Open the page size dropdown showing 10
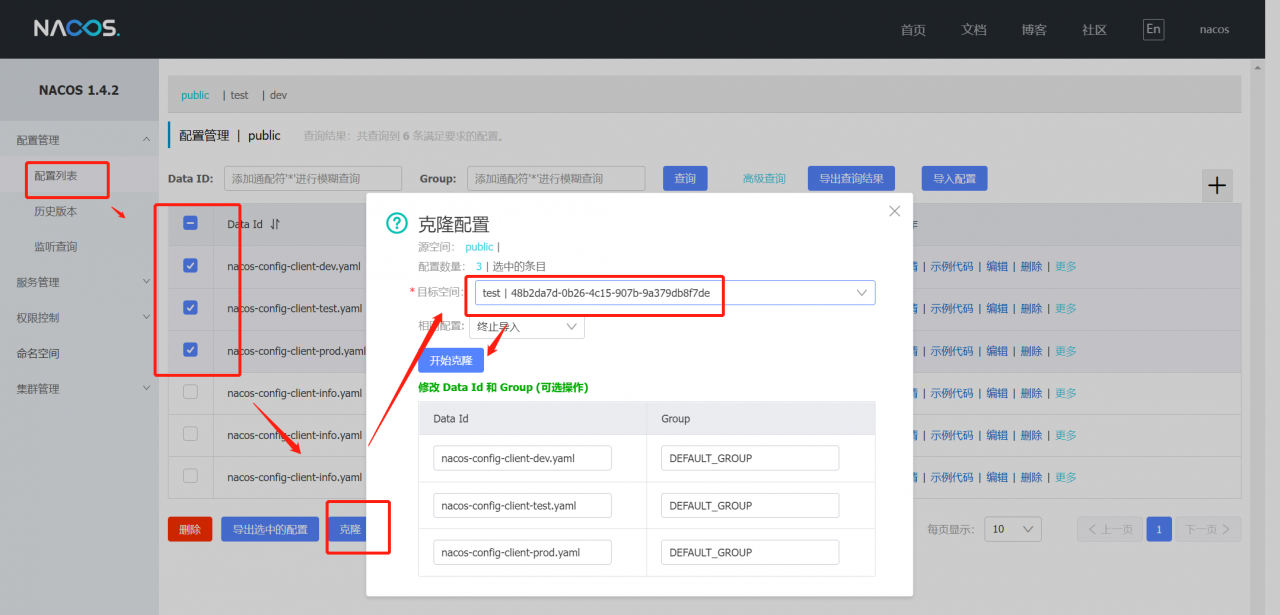Viewport: 1280px width, 615px height. pos(1013,529)
